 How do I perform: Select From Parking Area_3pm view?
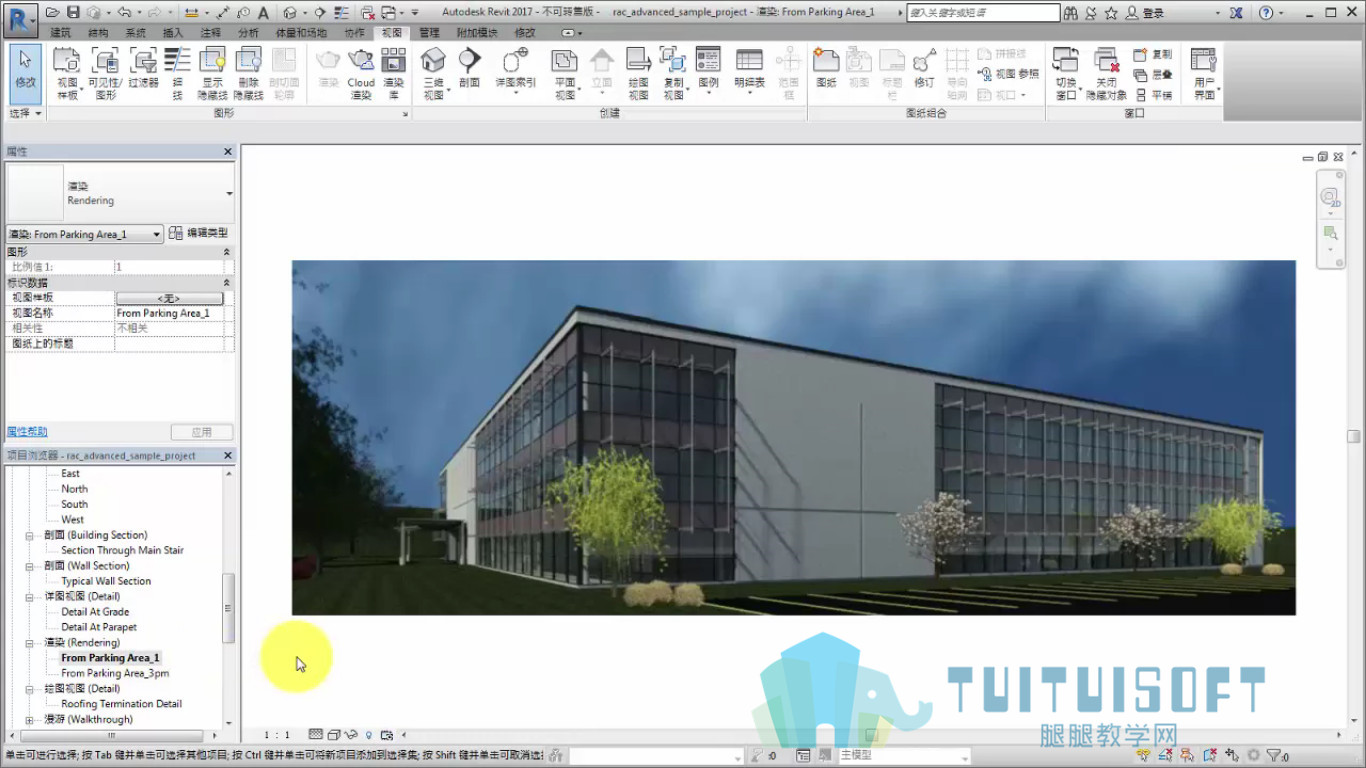115,674
